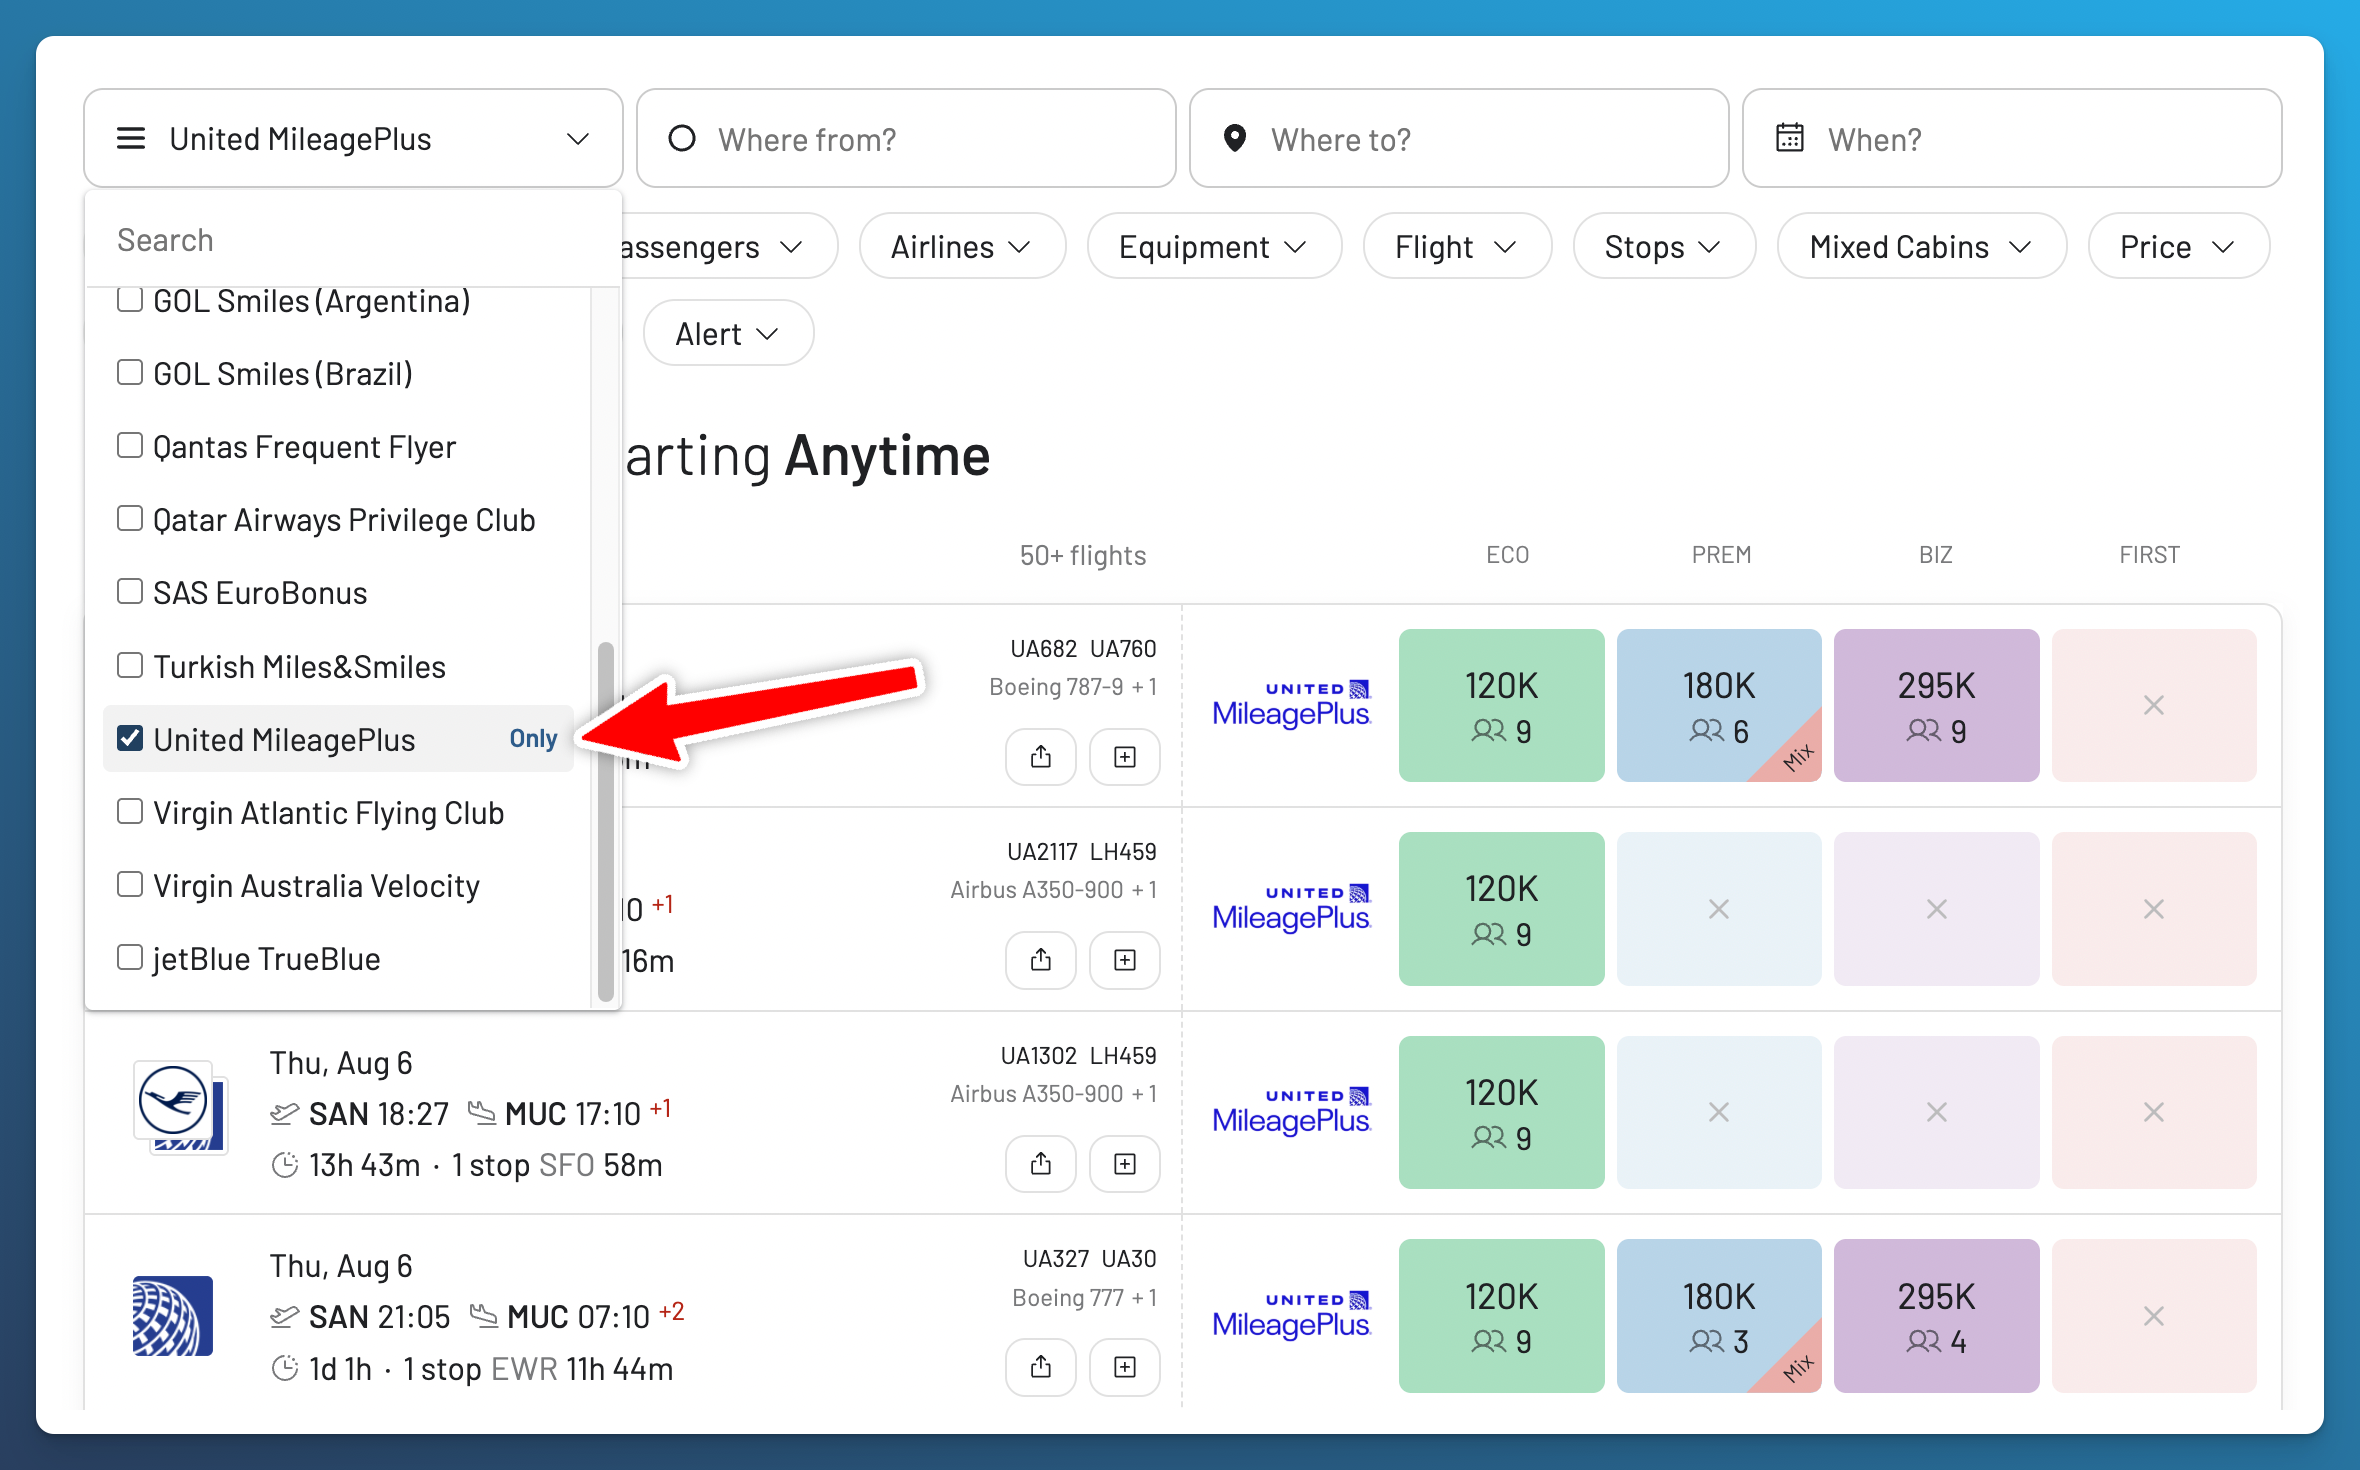Image resolution: width=2360 pixels, height=1470 pixels.
Task: Click MileagePlus logo in UA1302 row
Action: (1291, 1112)
